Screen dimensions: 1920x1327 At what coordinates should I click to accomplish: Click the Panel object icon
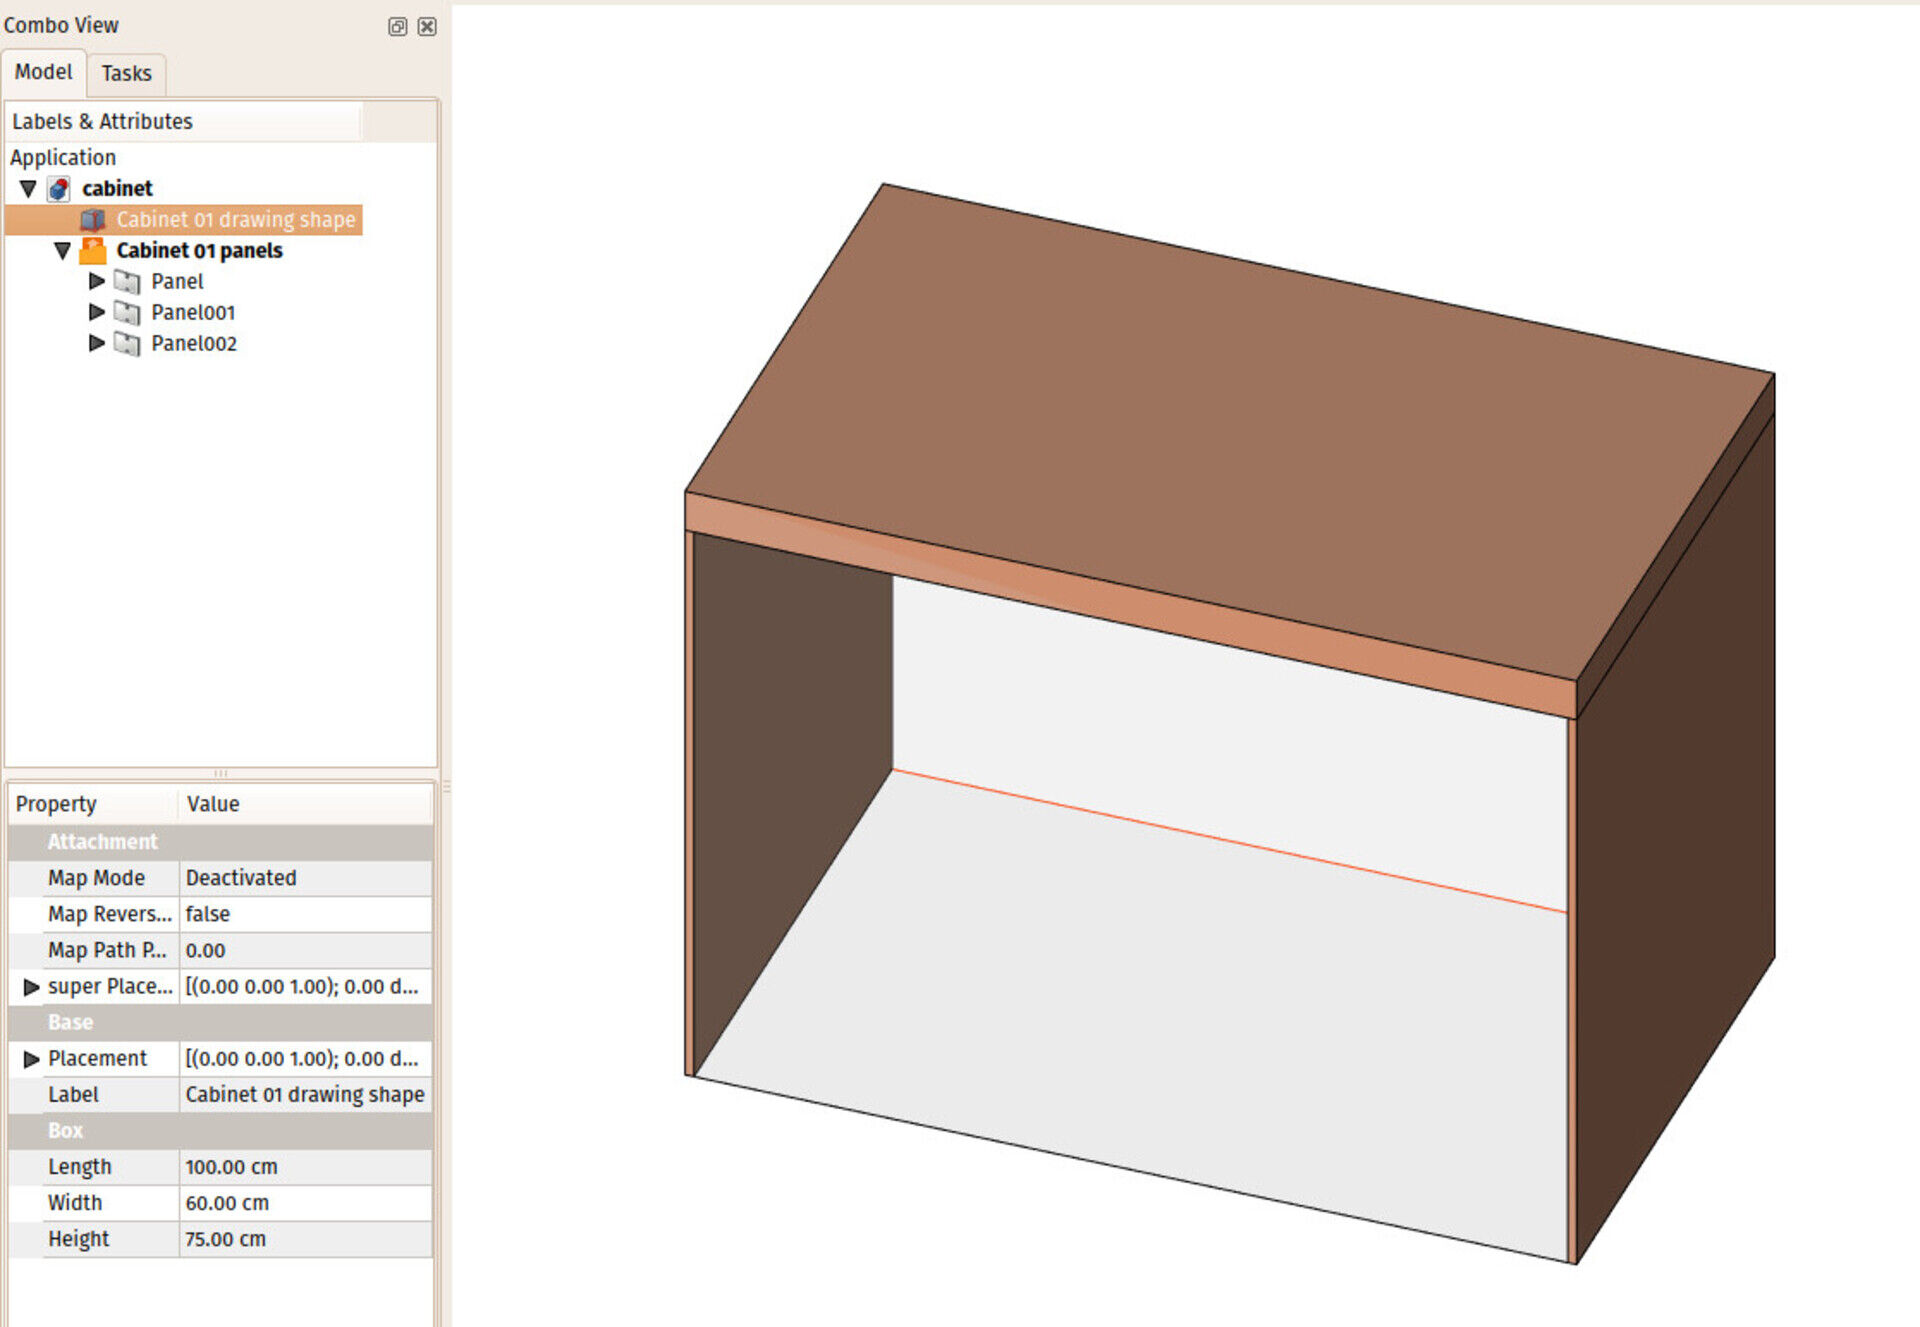[x=127, y=282]
